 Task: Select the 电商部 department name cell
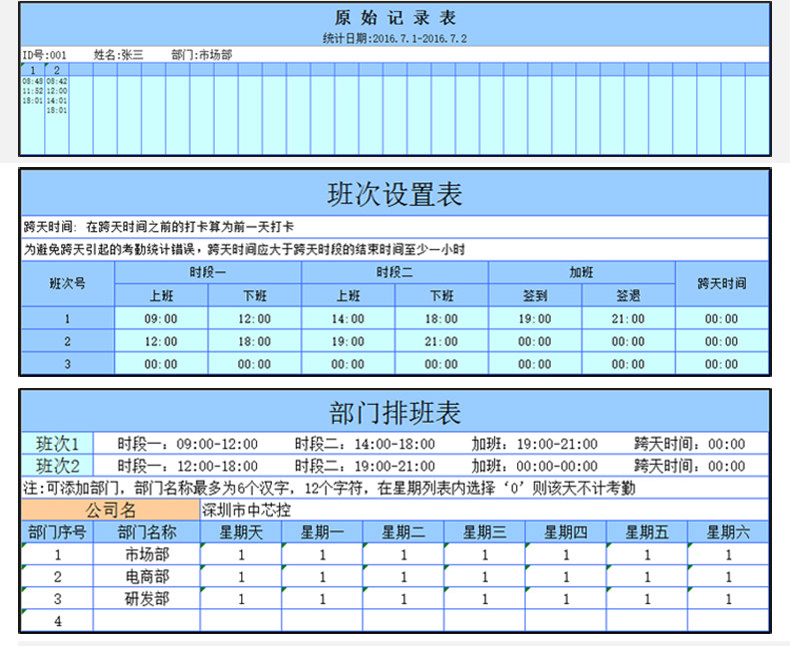146,577
